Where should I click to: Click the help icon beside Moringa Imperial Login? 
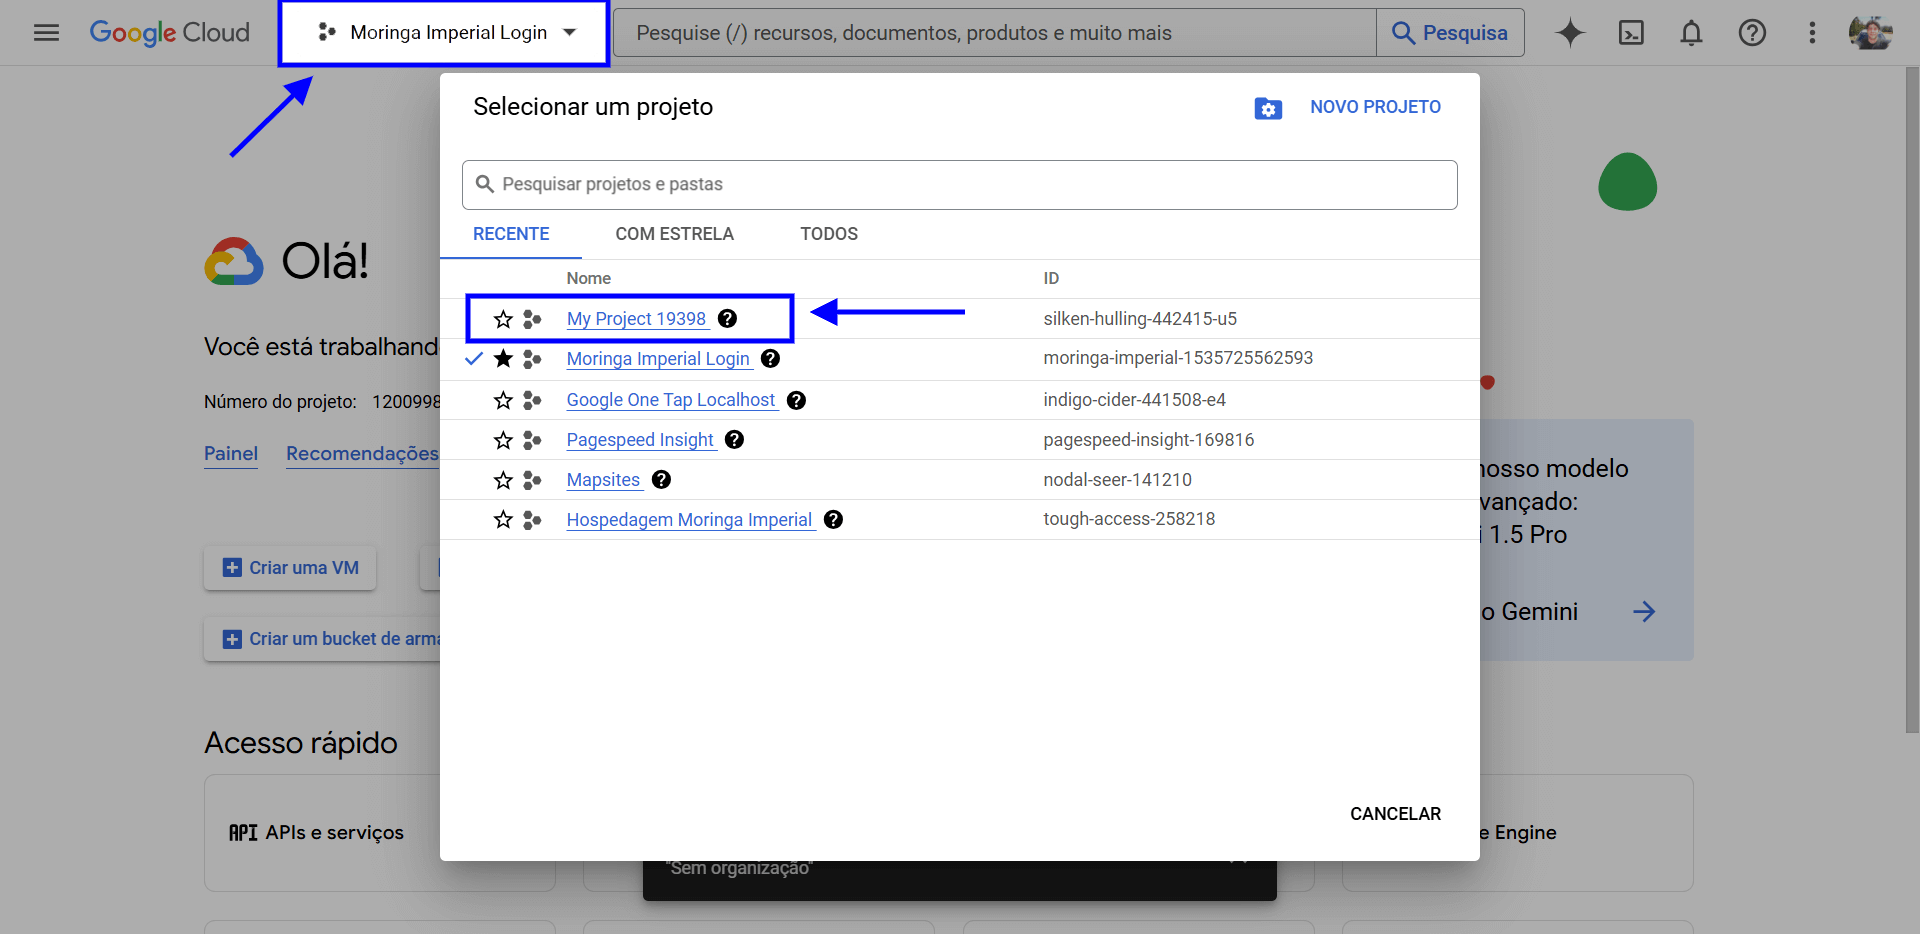pyautogui.click(x=770, y=359)
